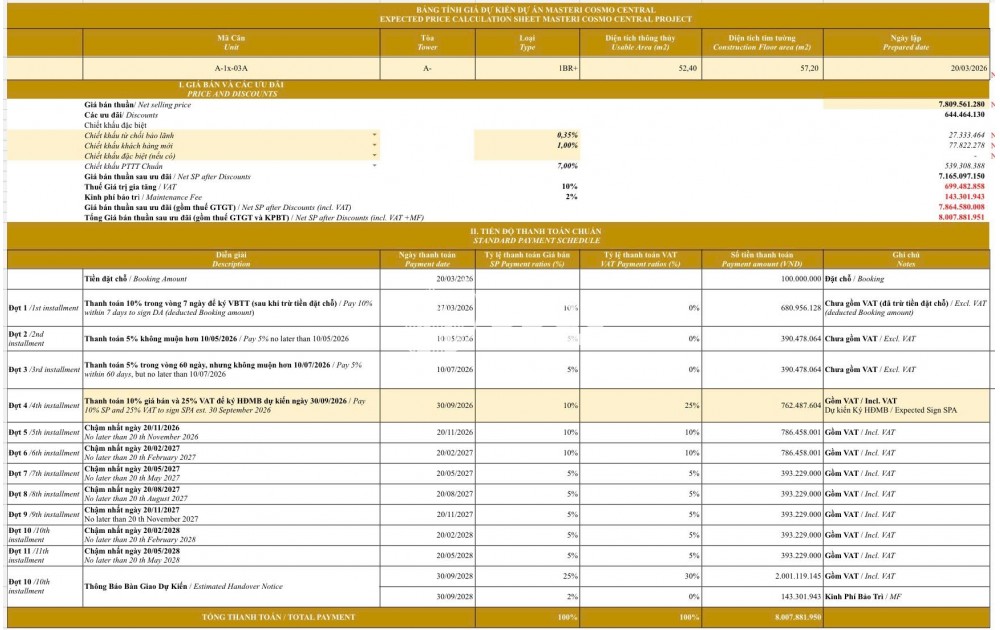Image resolution: width=1000 pixels, height=630 pixels.
Task: Select 5th installment amount 786.458.001
Action: point(801,432)
